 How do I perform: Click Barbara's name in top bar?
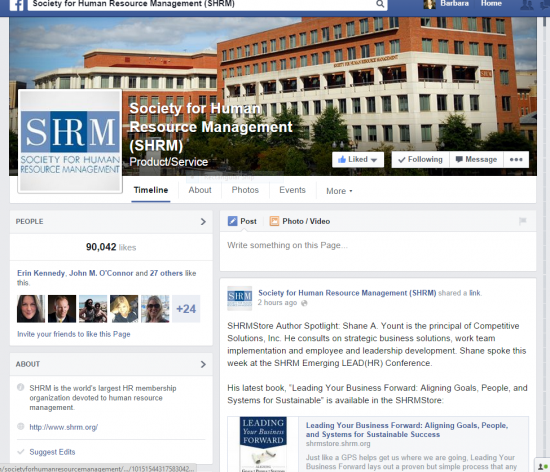(x=454, y=4)
